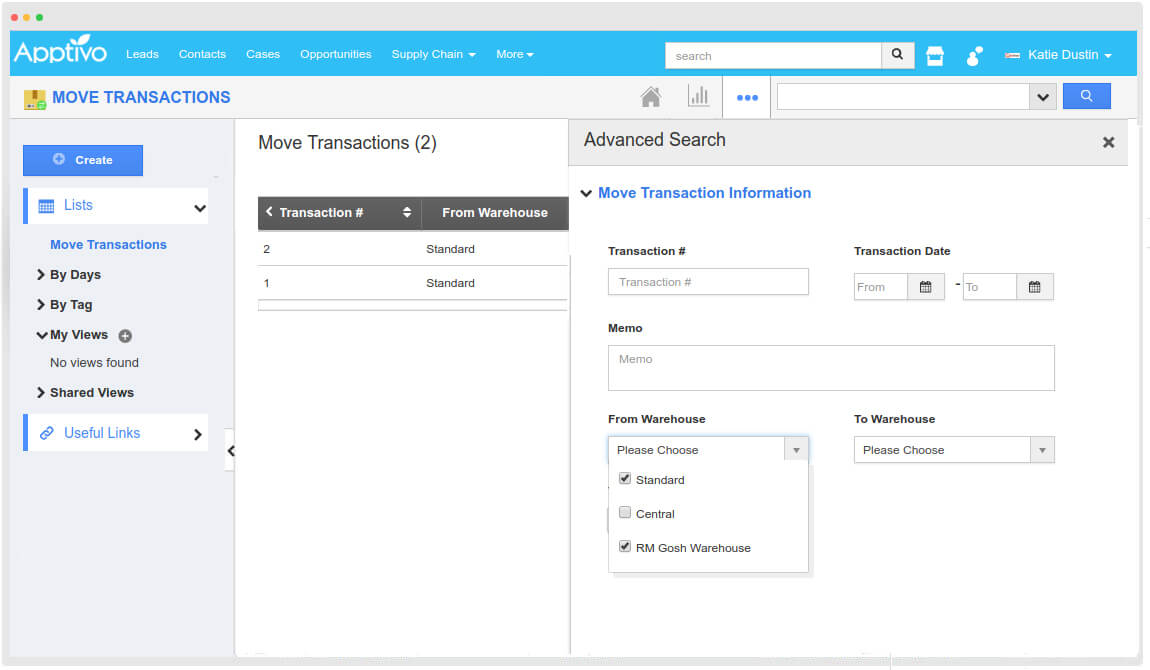The image size is (1150, 670).
Task: Open the Supply Chain menu
Action: [x=432, y=54]
